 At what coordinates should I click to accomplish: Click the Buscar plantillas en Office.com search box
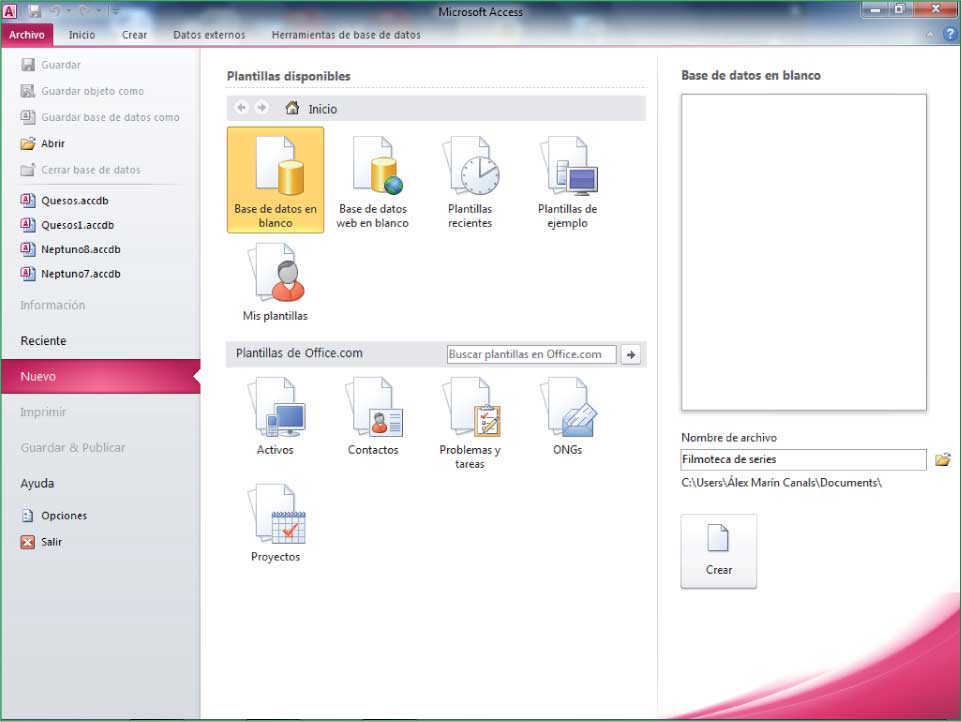pos(531,355)
